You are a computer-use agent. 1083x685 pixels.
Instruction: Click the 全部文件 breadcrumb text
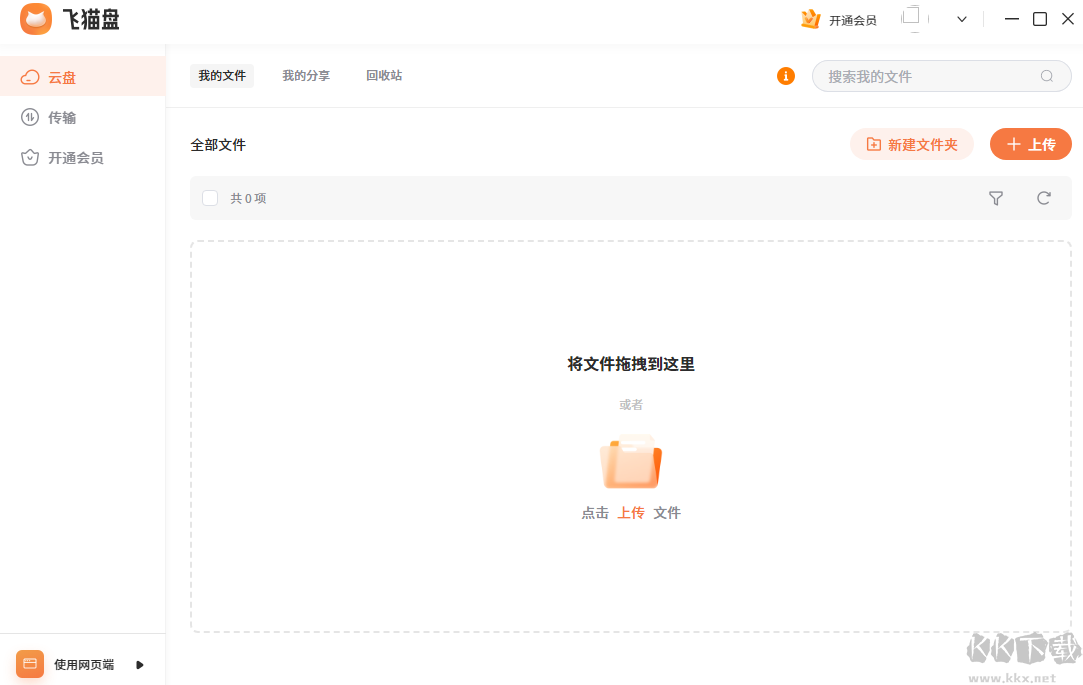click(x=218, y=145)
